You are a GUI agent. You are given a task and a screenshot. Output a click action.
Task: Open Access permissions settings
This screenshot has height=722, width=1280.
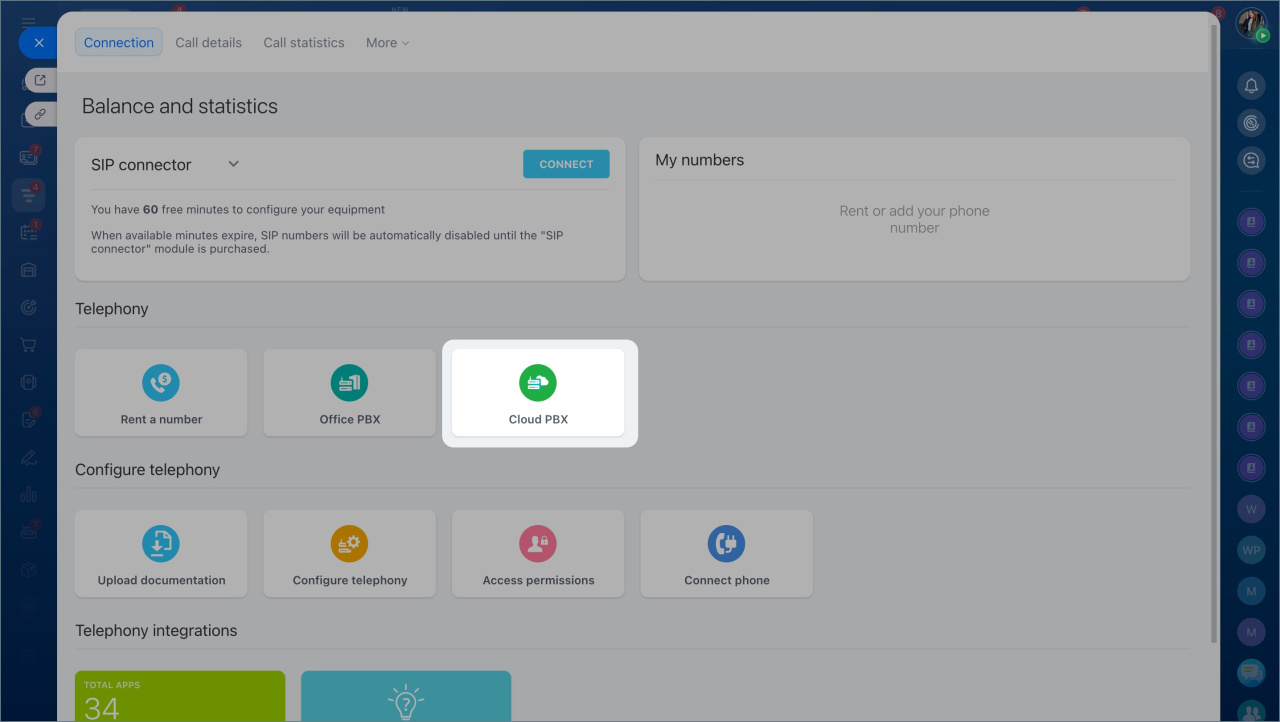538,553
